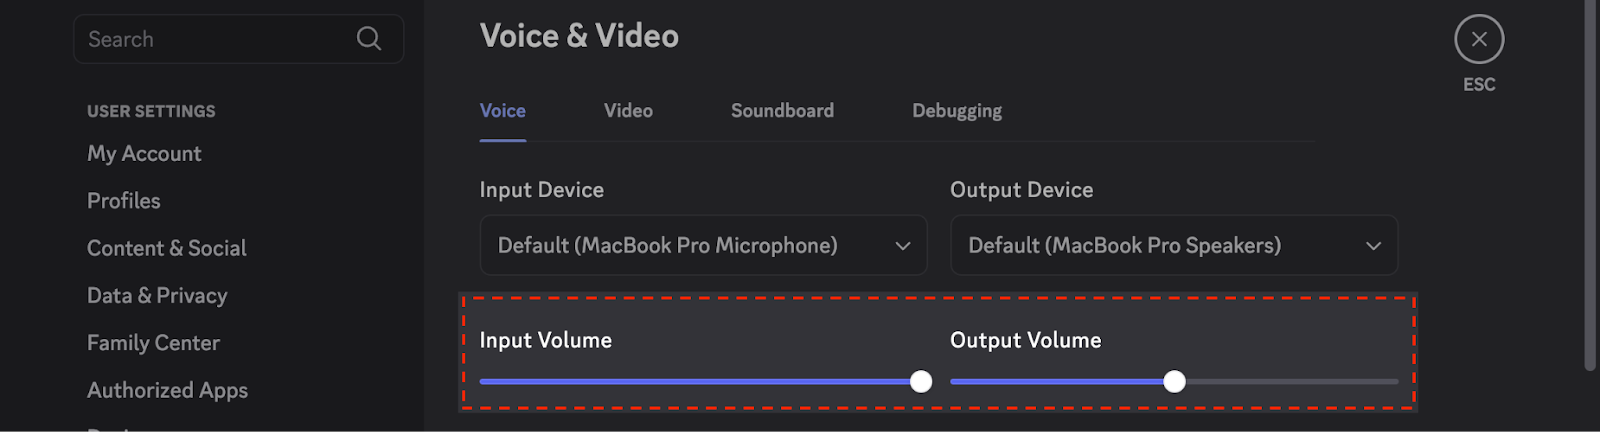Open Authorized Apps settings
The image size is (1600, 432).
[x=167, y=391]
